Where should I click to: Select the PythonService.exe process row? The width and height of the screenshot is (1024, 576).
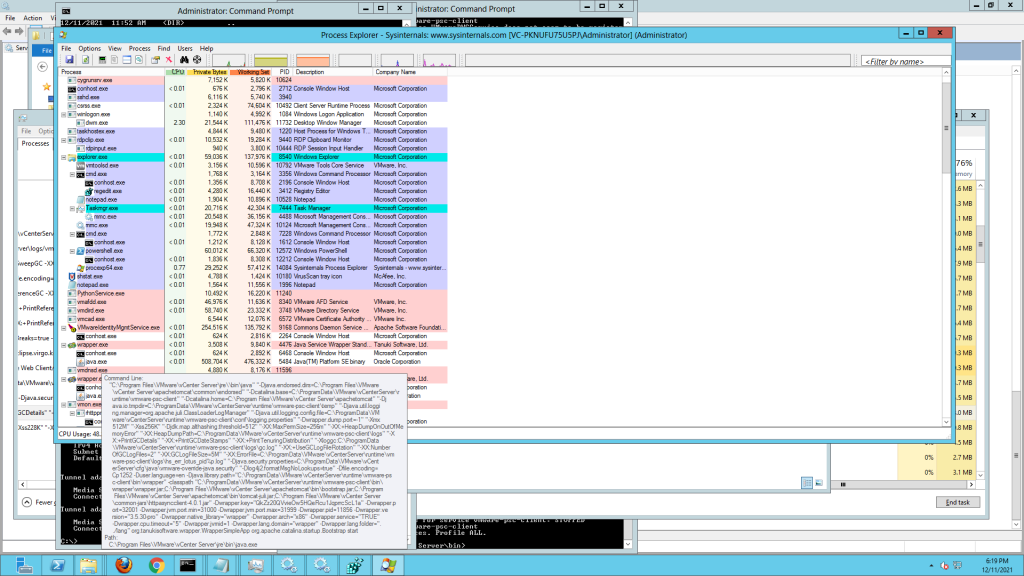(x=253, y=294)
